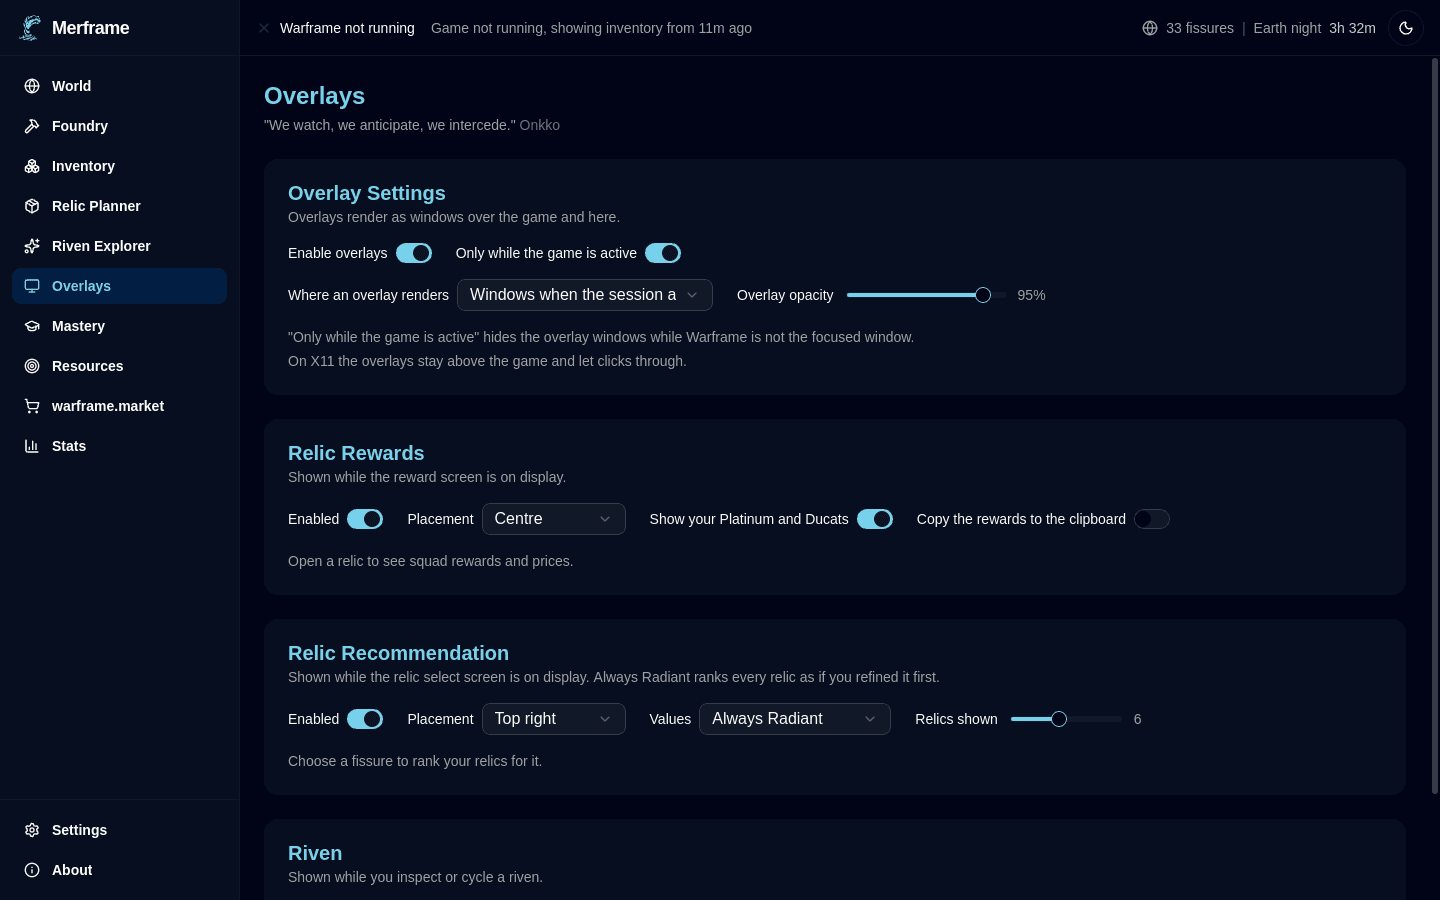The image size is (1440, 900).
Task: Select Overlays in the sidebar
Action: 120,286
